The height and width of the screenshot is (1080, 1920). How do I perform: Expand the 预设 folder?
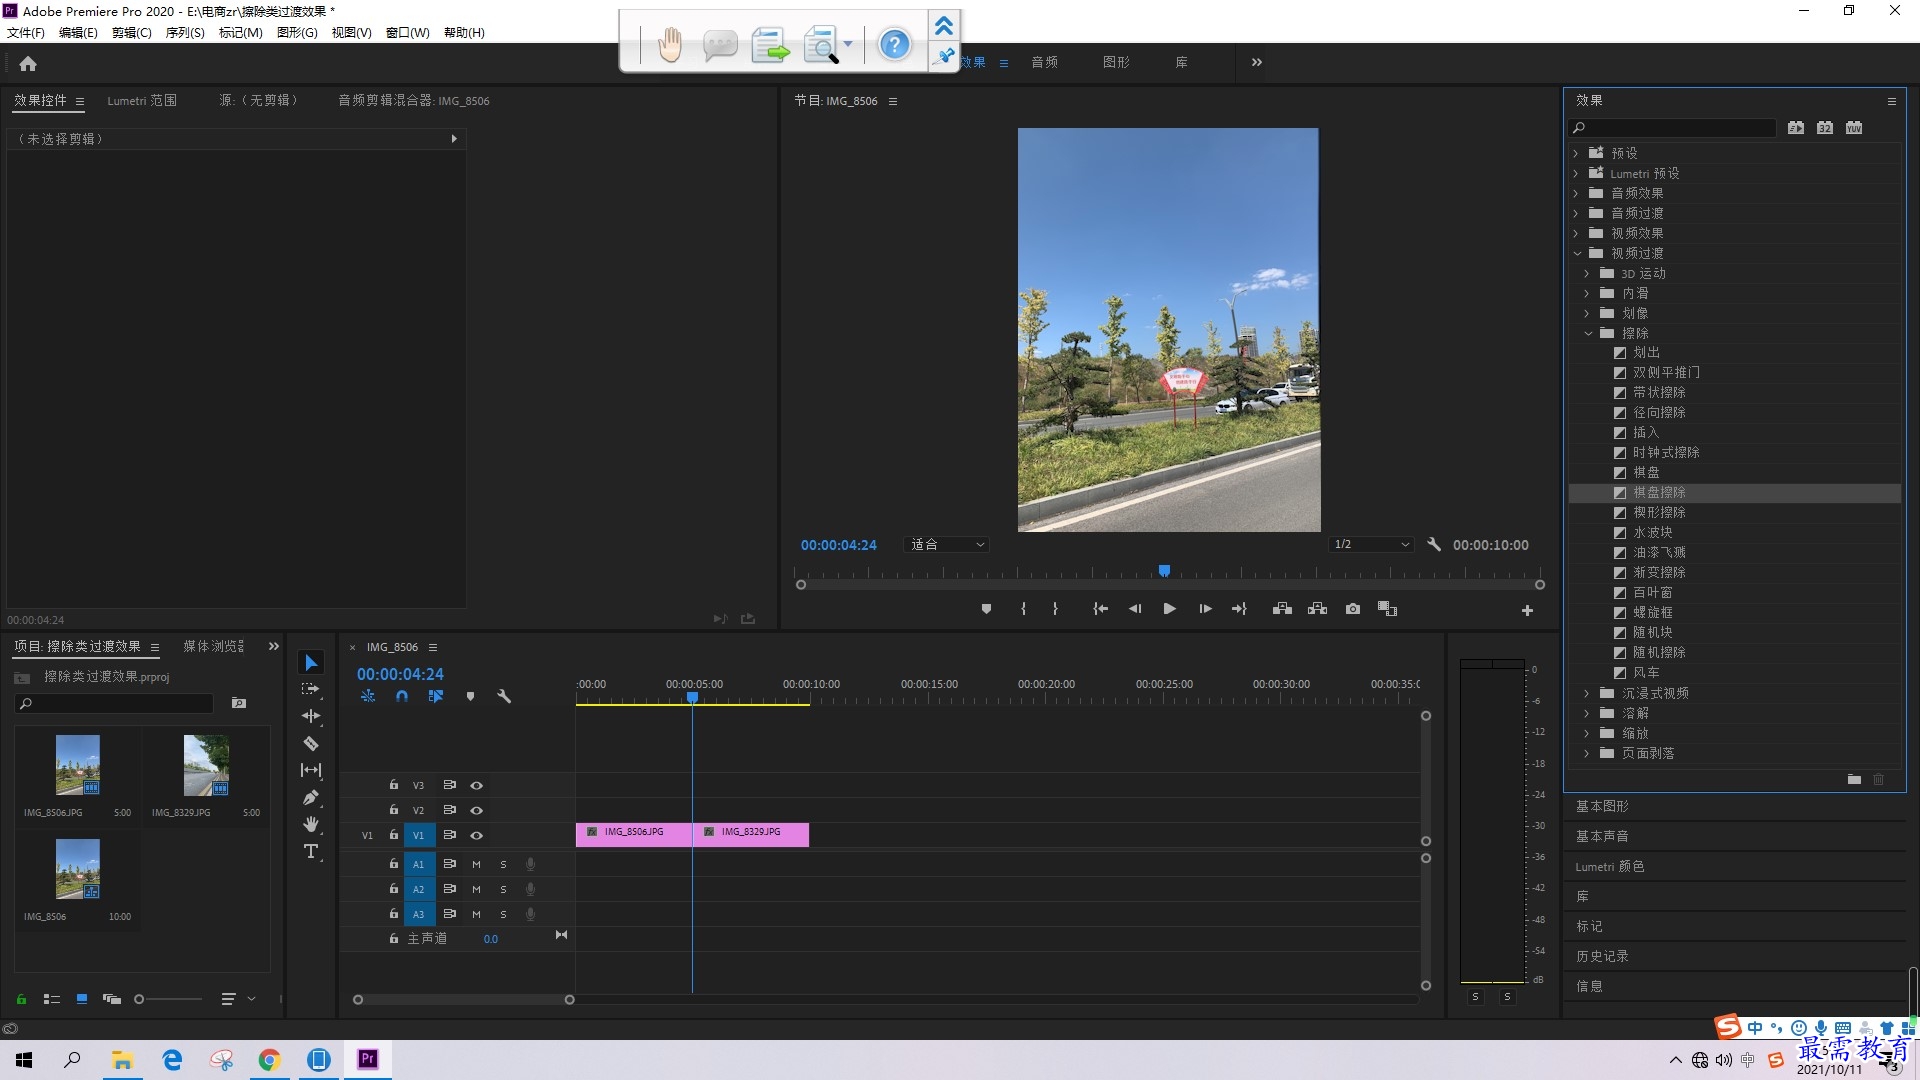point(1576,153)
